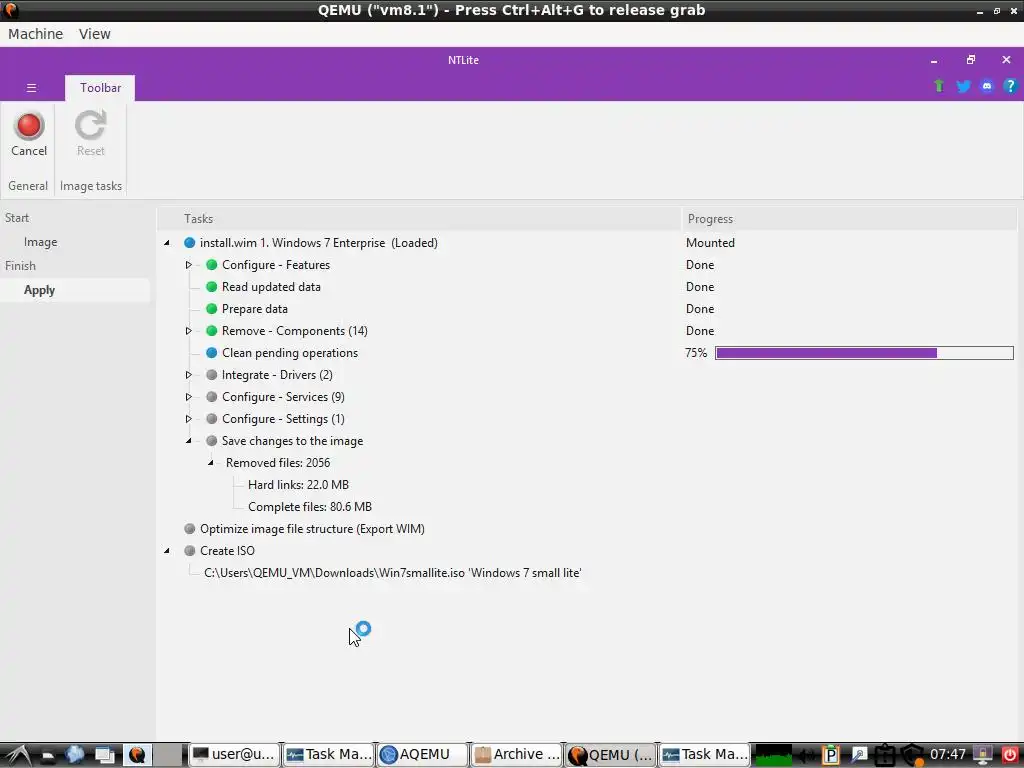The image size is (1024, 768).
Task: Click gray dot beside Create ISO
Action: [x=189, y=551]
